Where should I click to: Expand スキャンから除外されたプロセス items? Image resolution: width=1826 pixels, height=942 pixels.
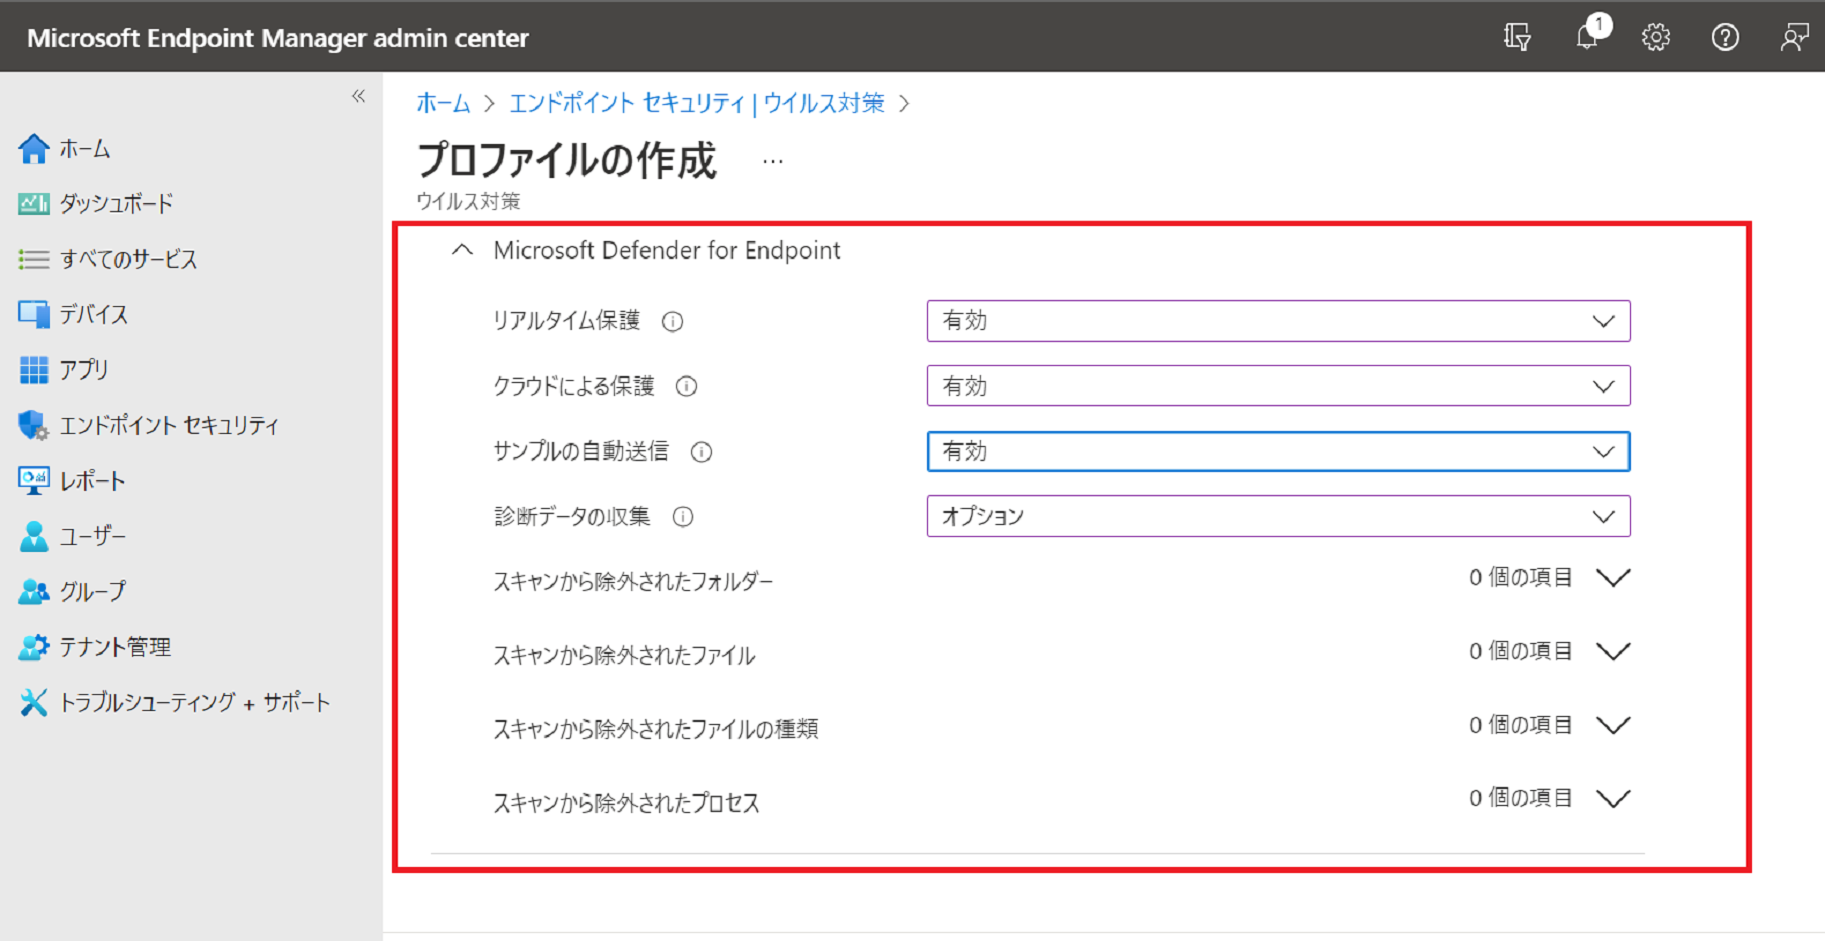coord(1613,799)
